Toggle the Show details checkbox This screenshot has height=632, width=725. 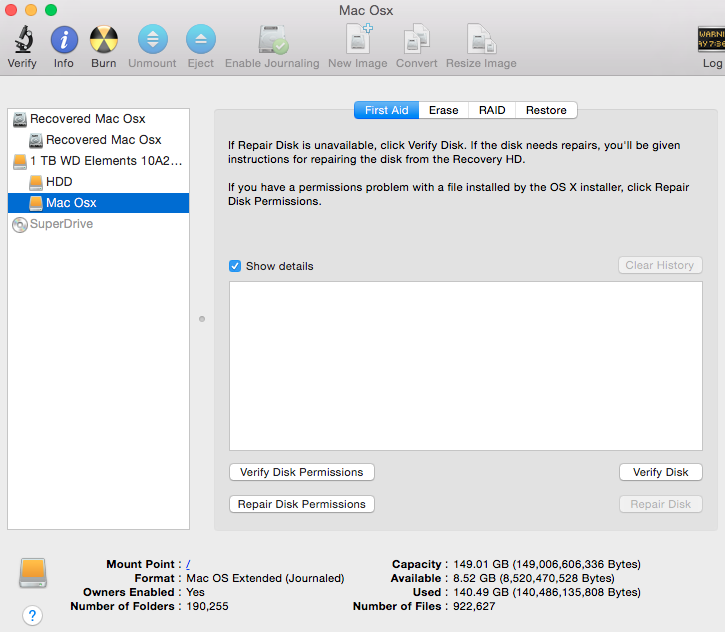click(235, 266)
